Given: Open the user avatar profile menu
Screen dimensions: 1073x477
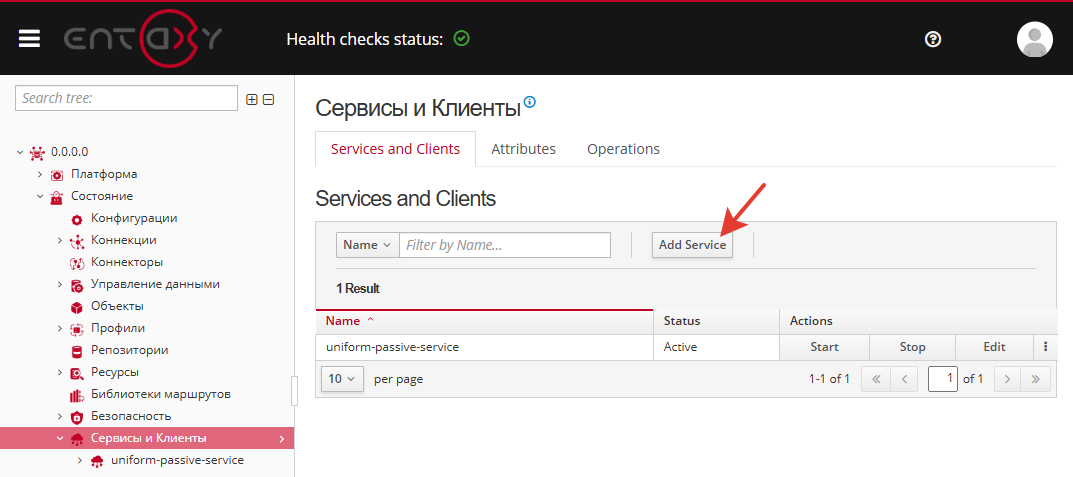Looking at the screenshot, I should click(x=1034, y=39).
